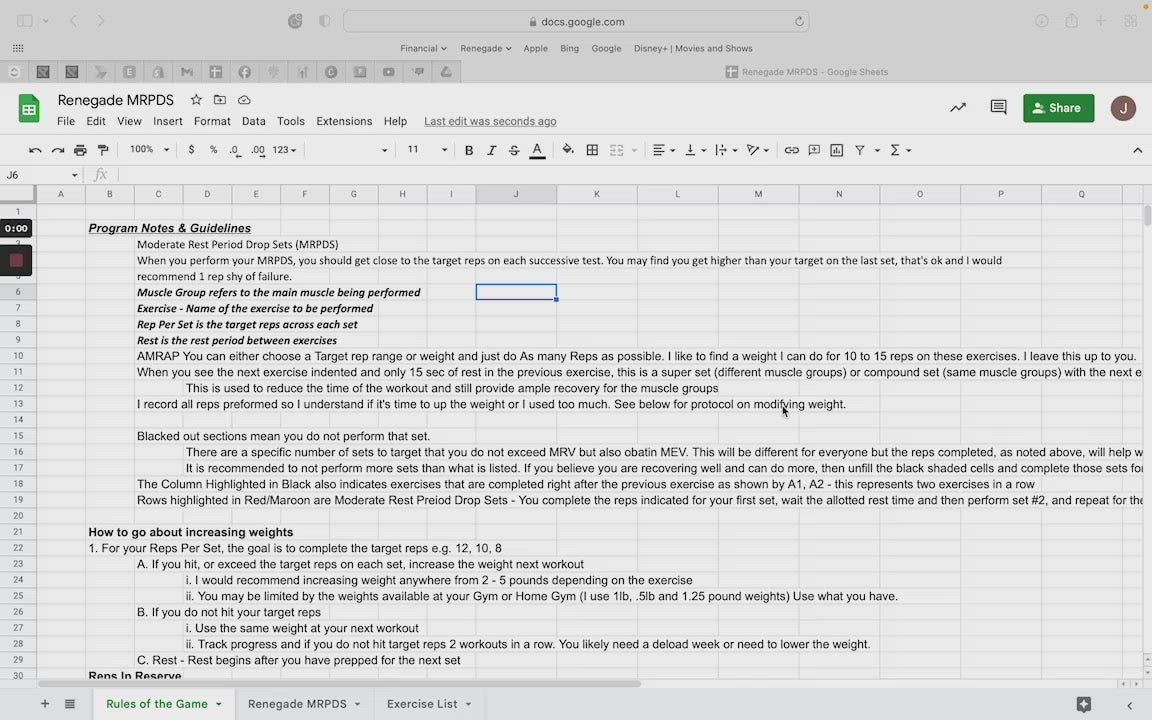Open the zoom 100% dropdown

pos(149,150)
